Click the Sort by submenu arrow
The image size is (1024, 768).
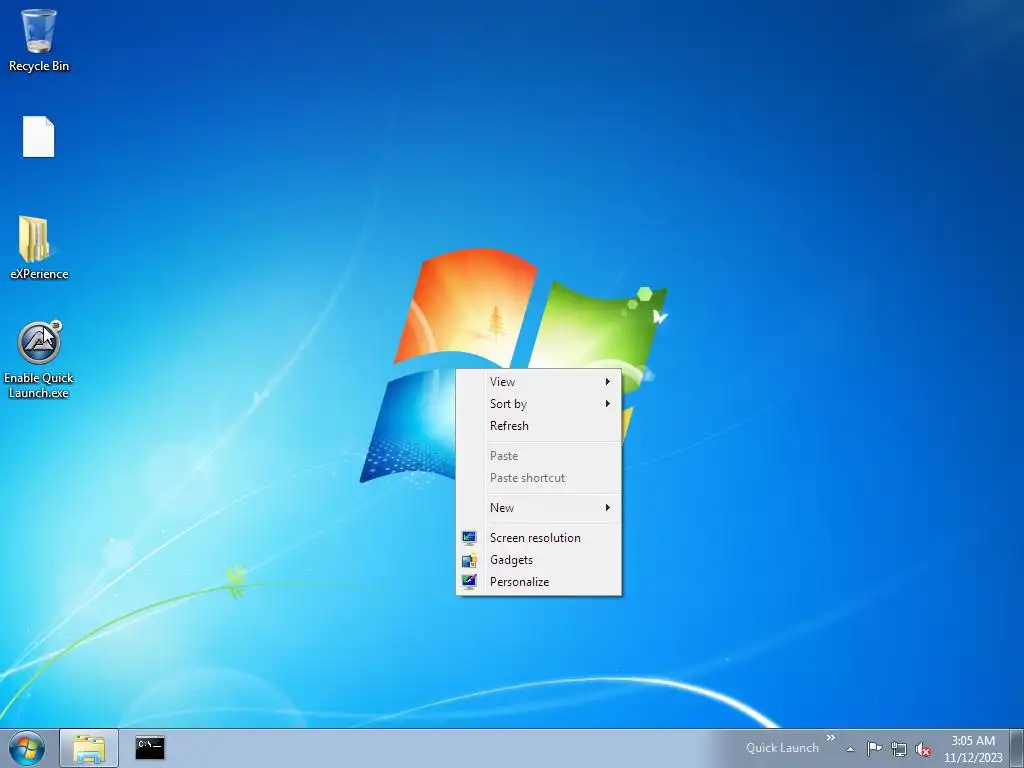(607, 404)
